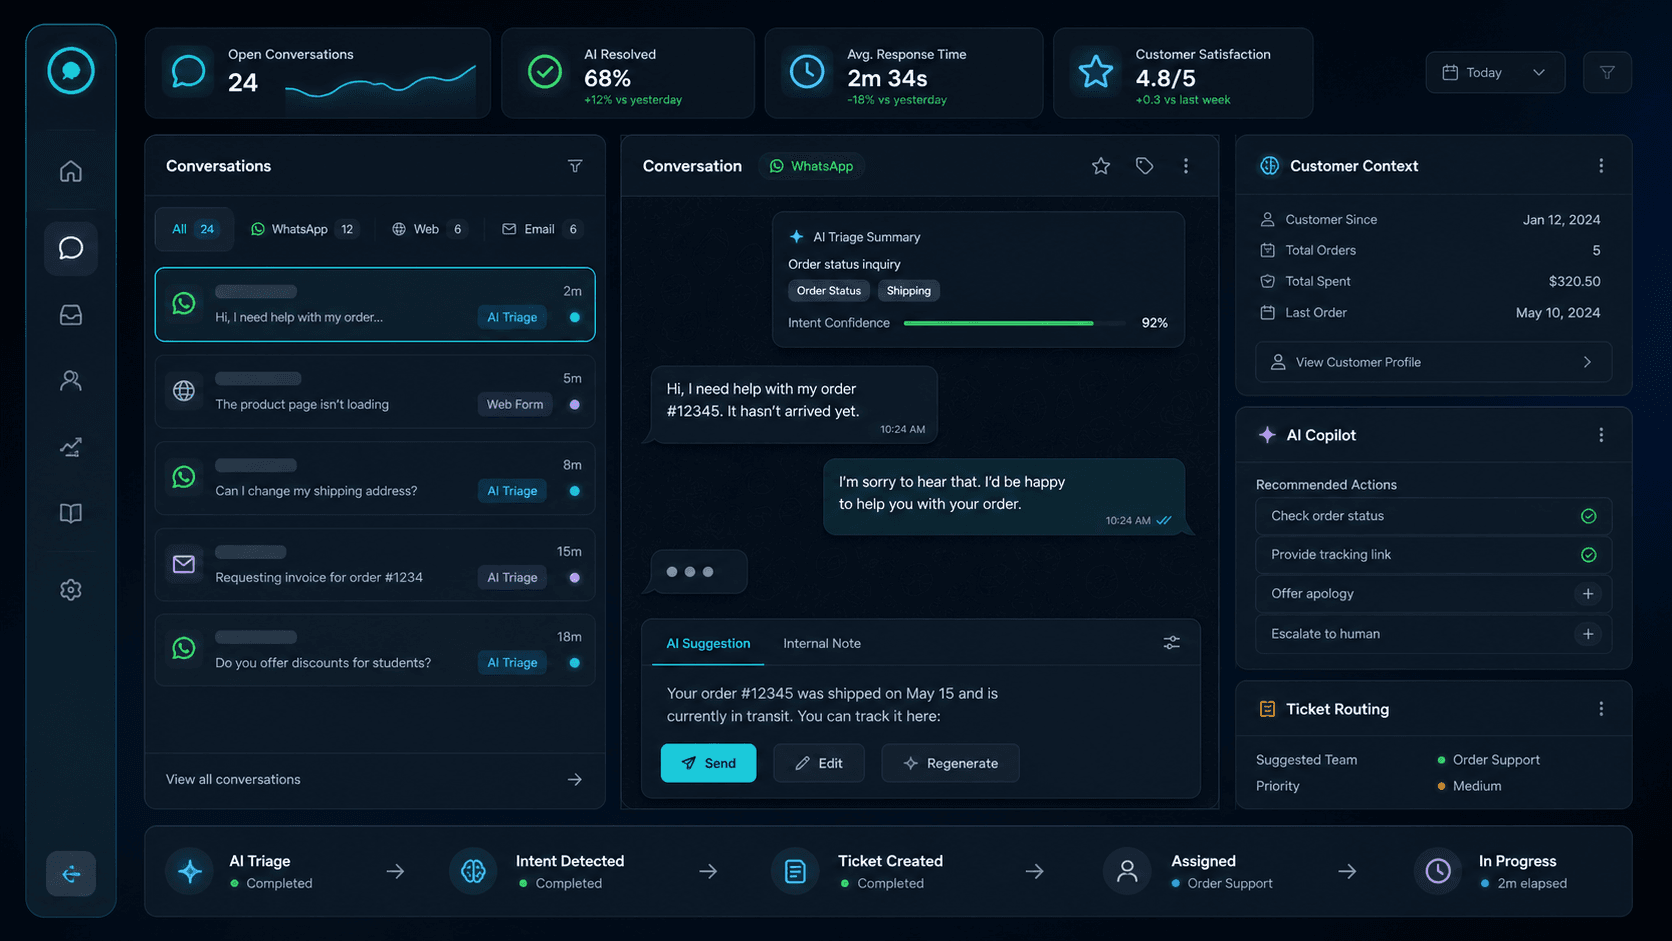Click the 'May 10, 2024' last order date

(x=1557, y=312)
